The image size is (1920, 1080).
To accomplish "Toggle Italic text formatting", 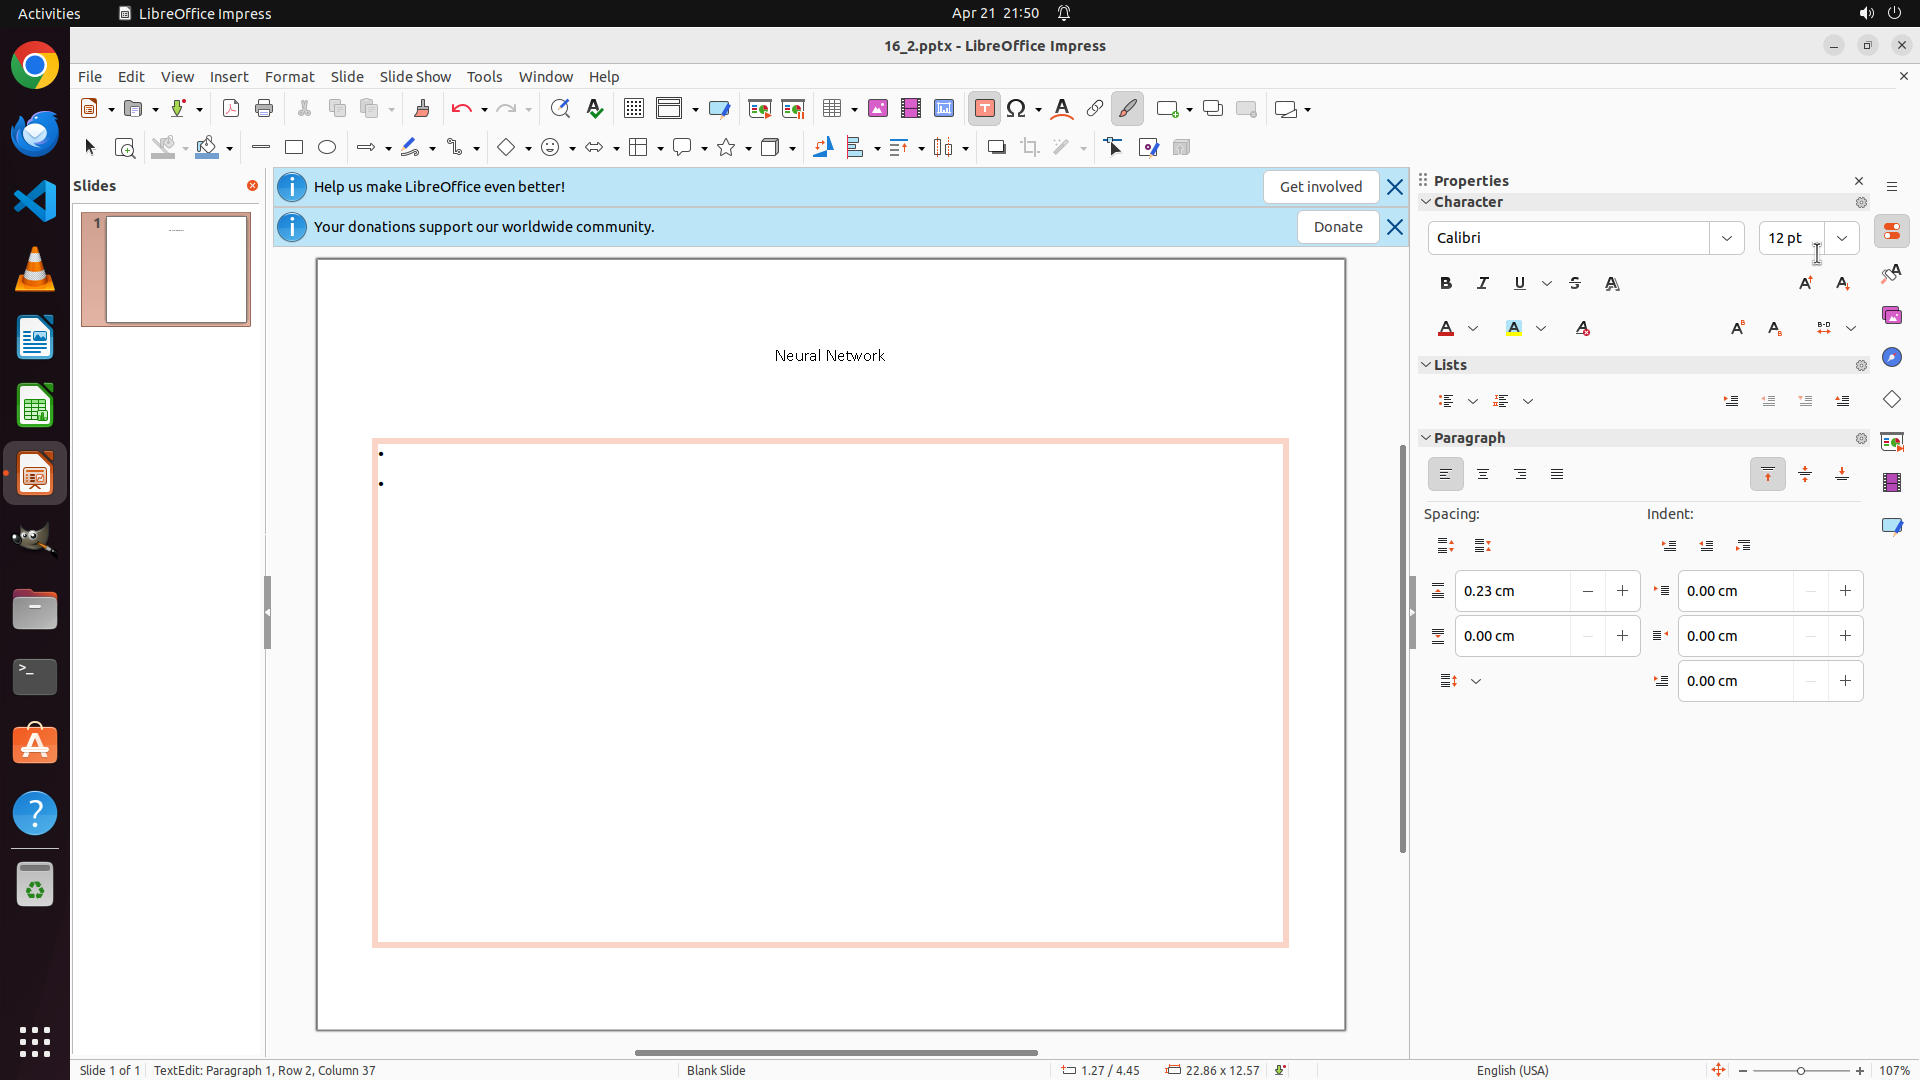I will click(x=1483, y=284).
